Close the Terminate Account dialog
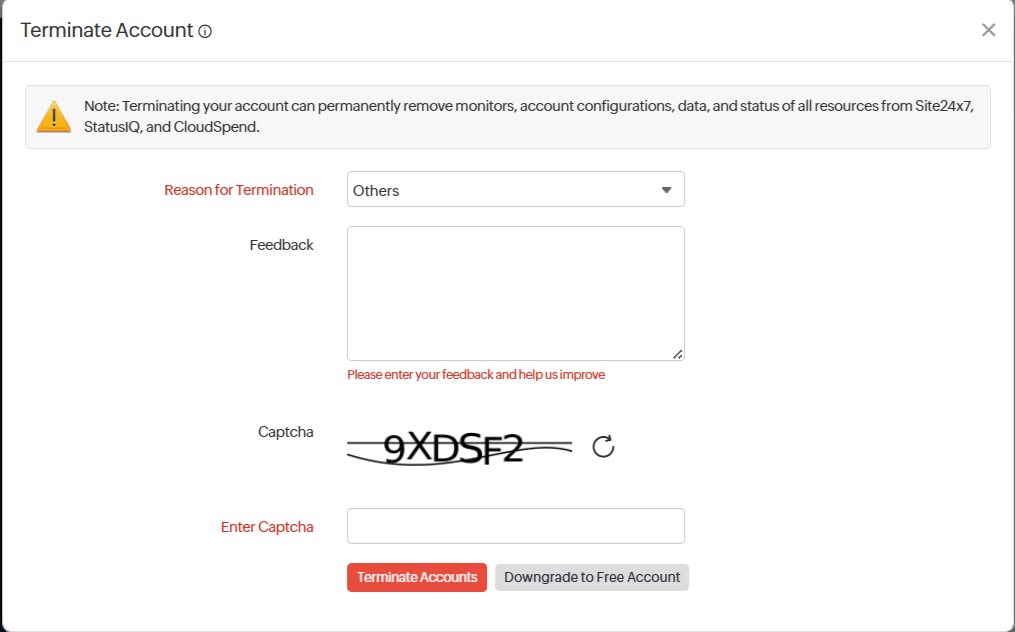 pos(988,30)
